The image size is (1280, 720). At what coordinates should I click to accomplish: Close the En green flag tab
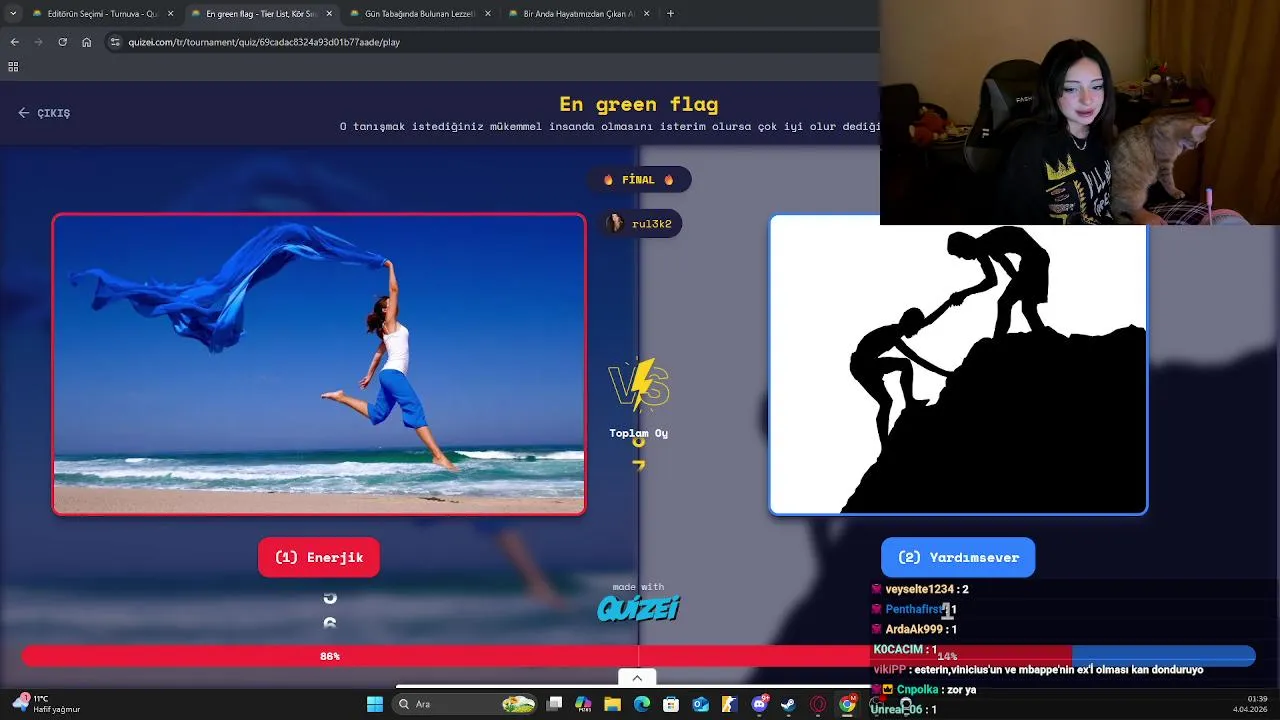pos(329,14)
